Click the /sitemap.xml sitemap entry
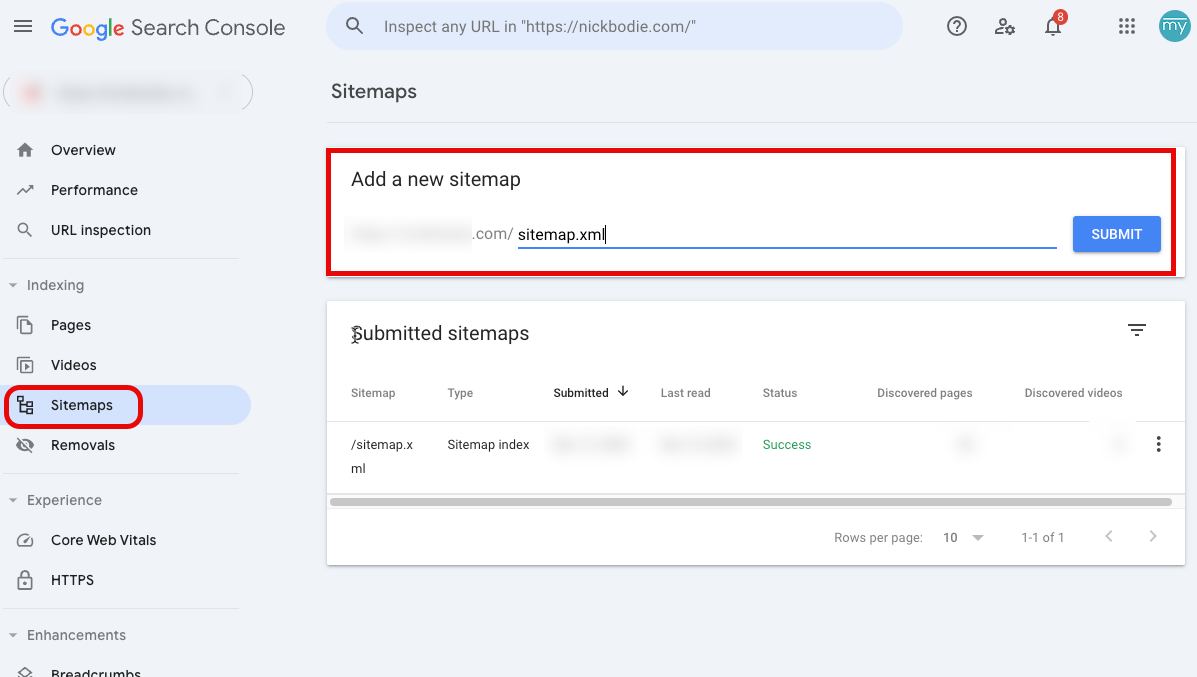 click(x=382, y=456)
